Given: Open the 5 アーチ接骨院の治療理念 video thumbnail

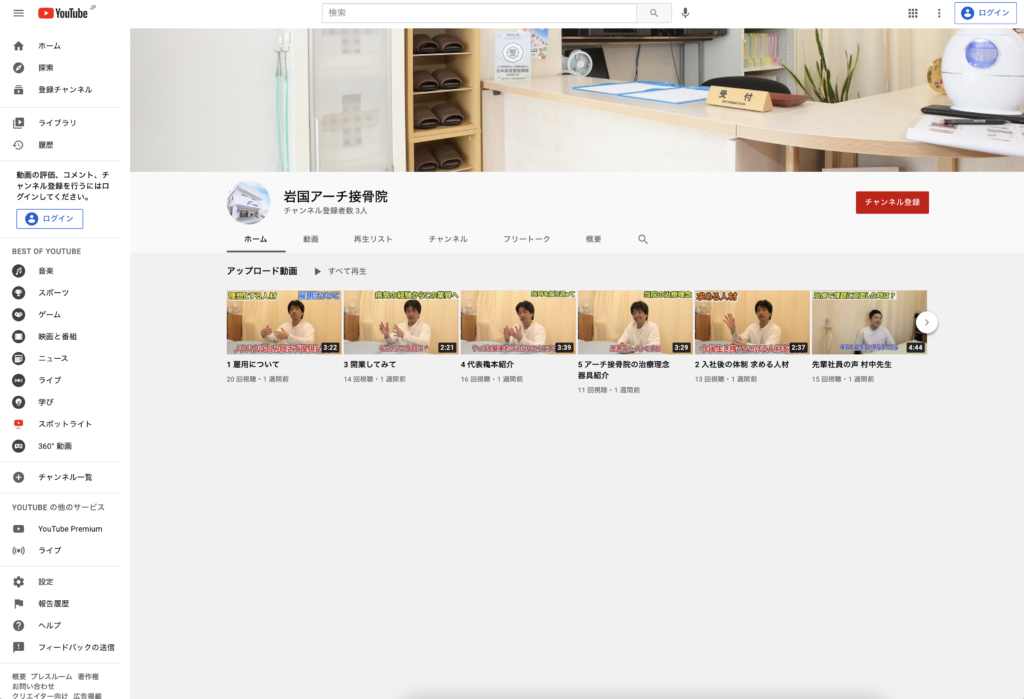Looking at the screenshot, I should click(635, 322).
